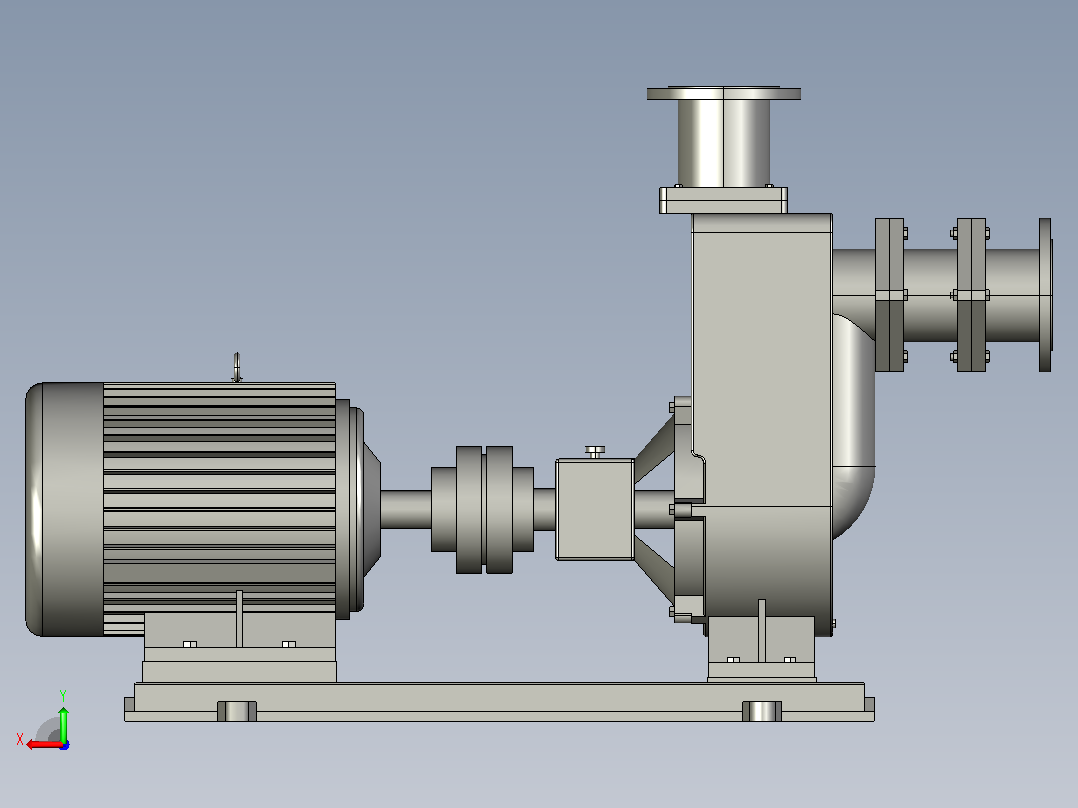1078x808 pixels.
Task: Select the curved elbow behind the pump casing
Action: [854, 426]
